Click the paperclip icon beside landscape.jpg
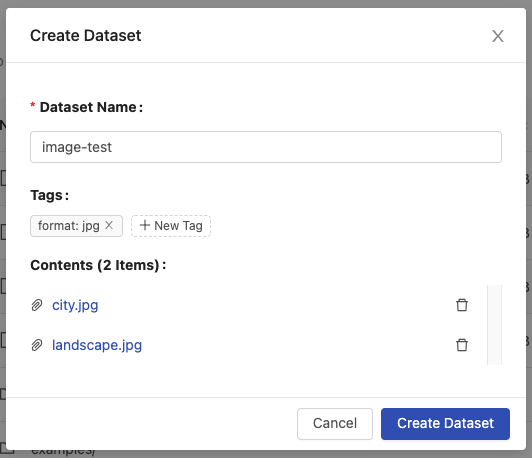 pos(37,345)
